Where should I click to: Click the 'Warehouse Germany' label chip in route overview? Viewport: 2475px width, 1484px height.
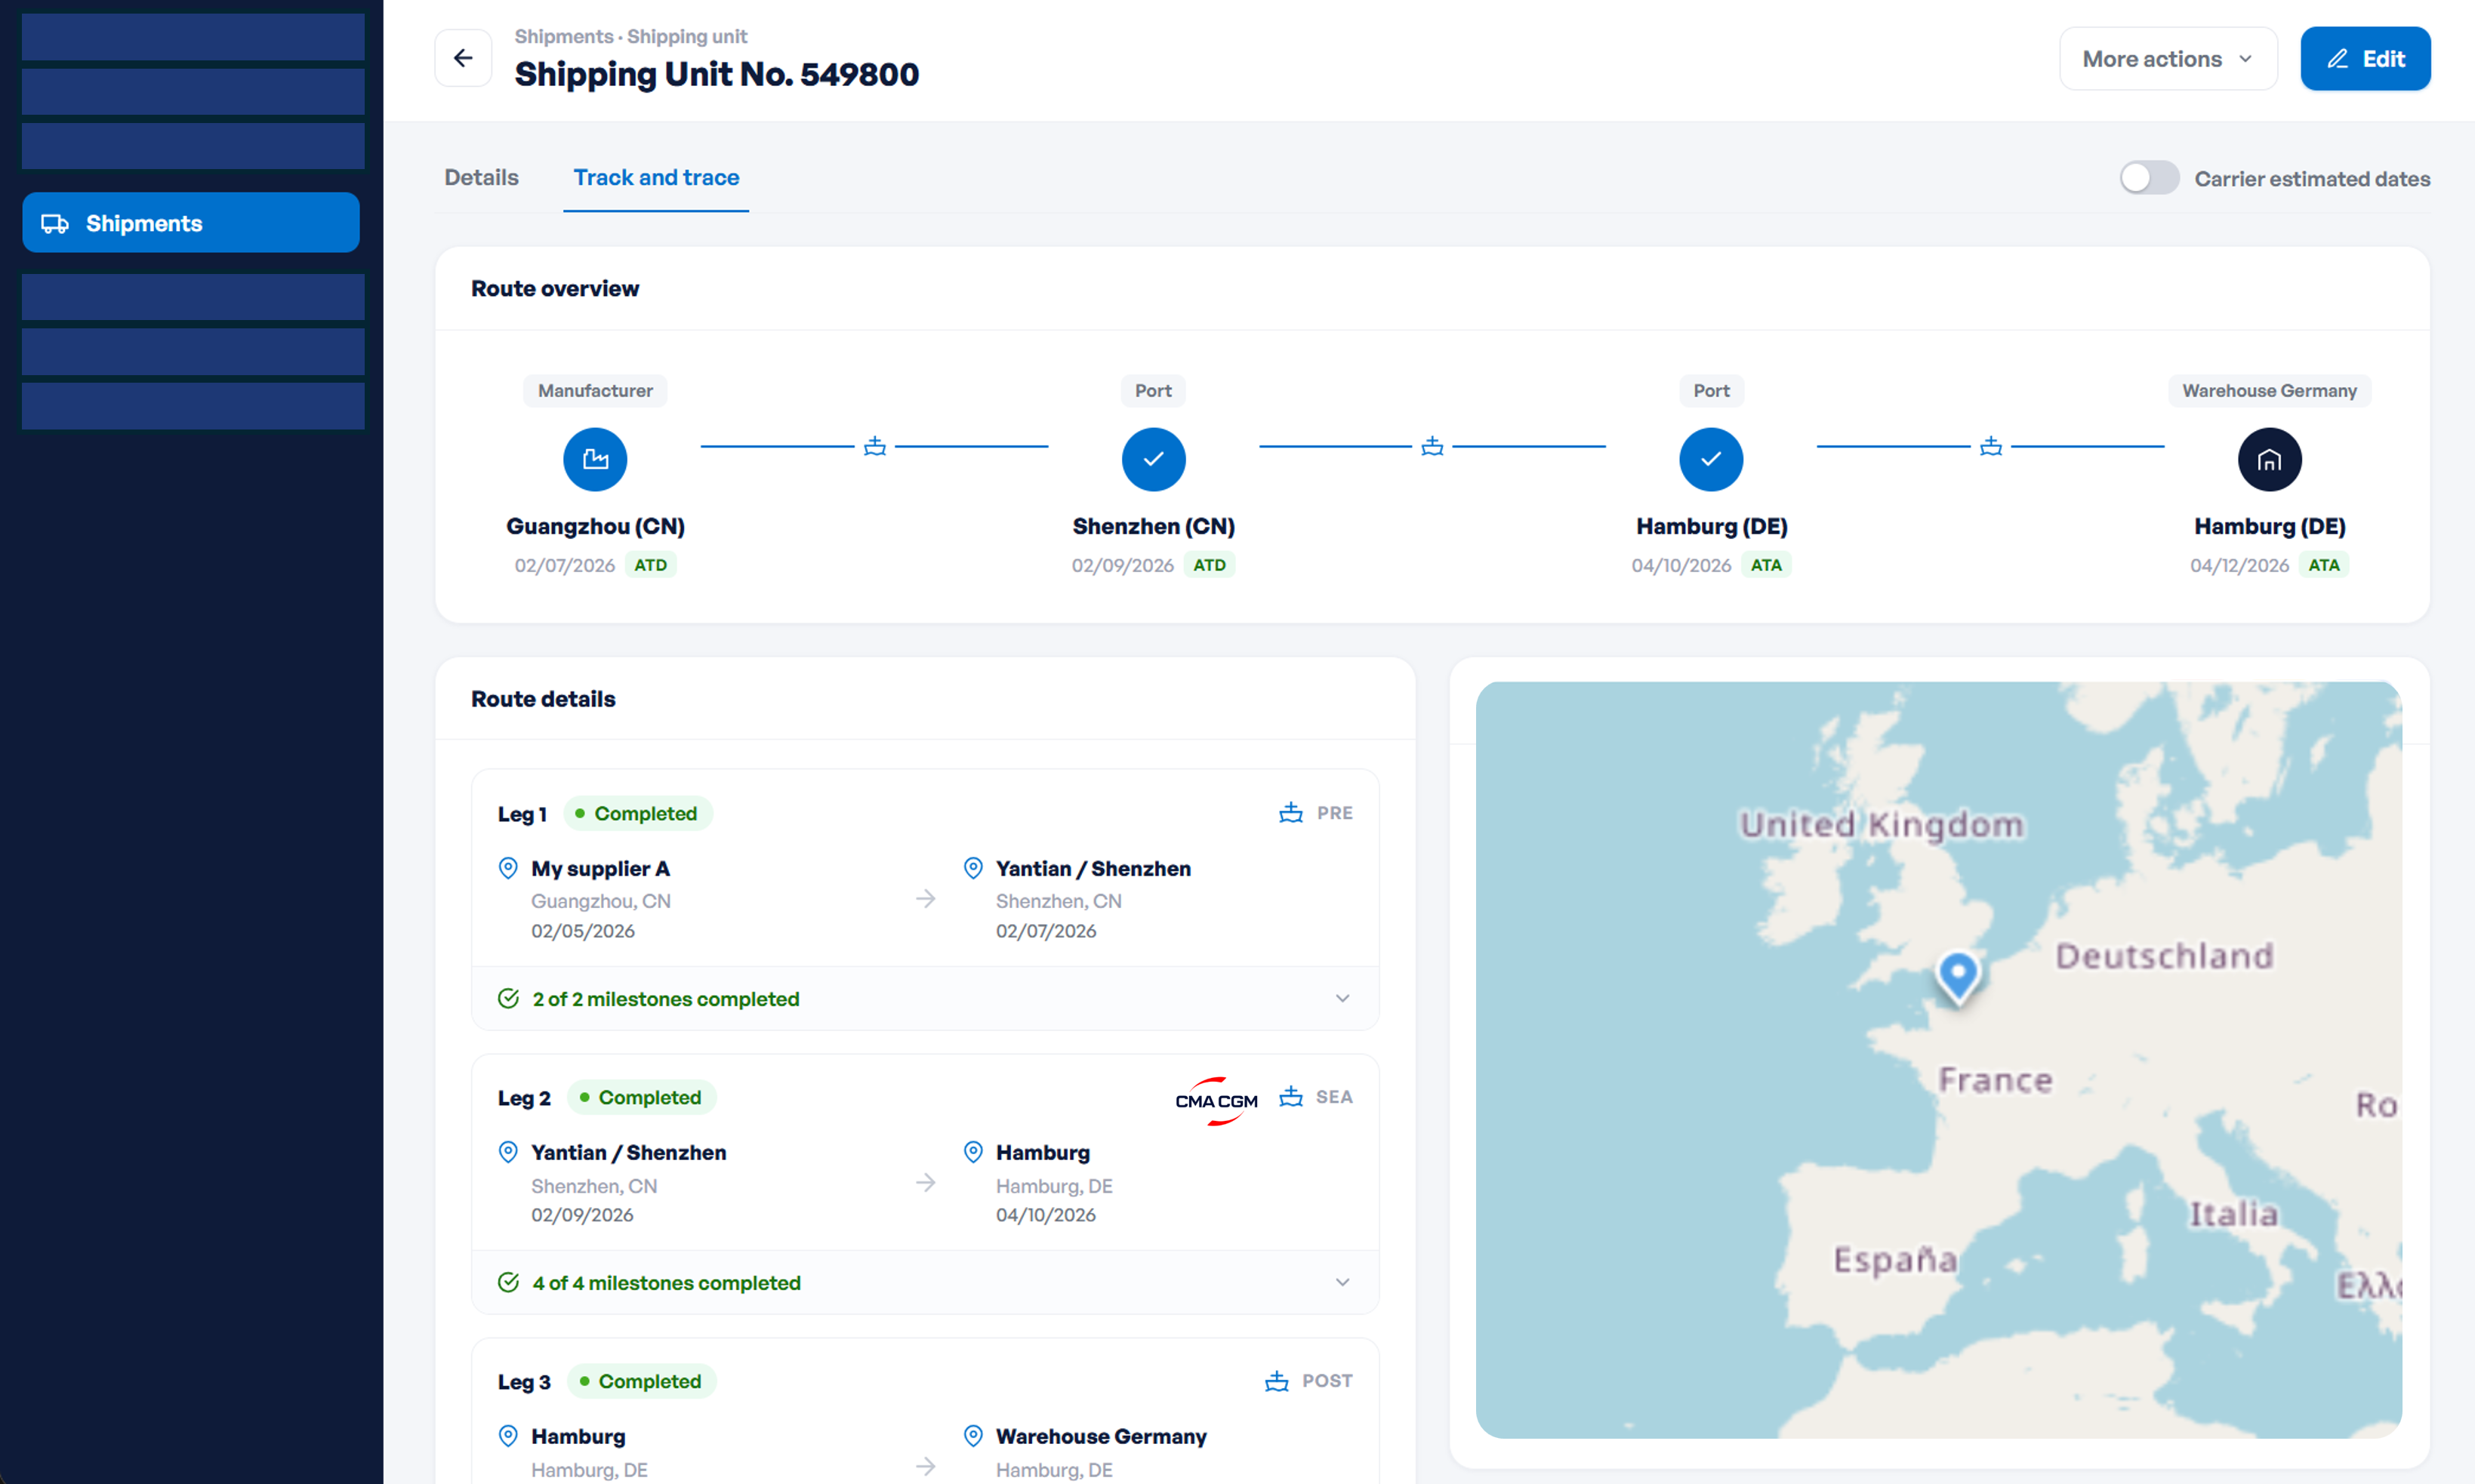[2269, 391]
